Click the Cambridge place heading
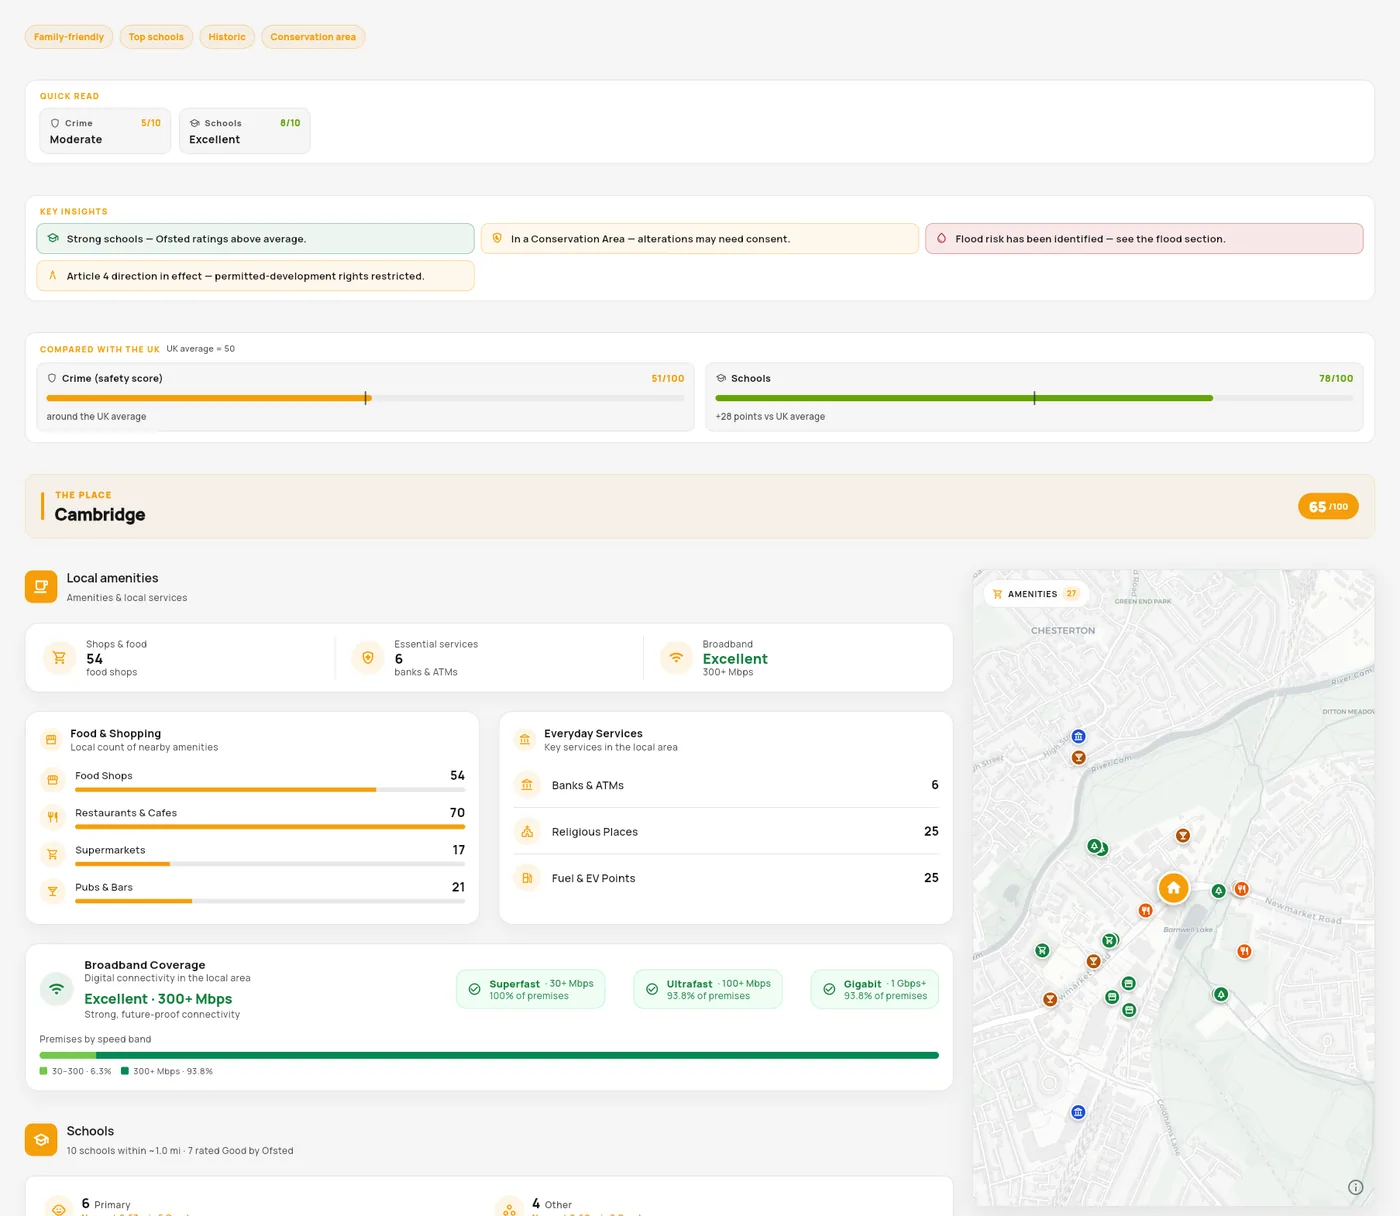This screenshot has height=1216, width=1400. pyautogui.click(x=100, y=515)
